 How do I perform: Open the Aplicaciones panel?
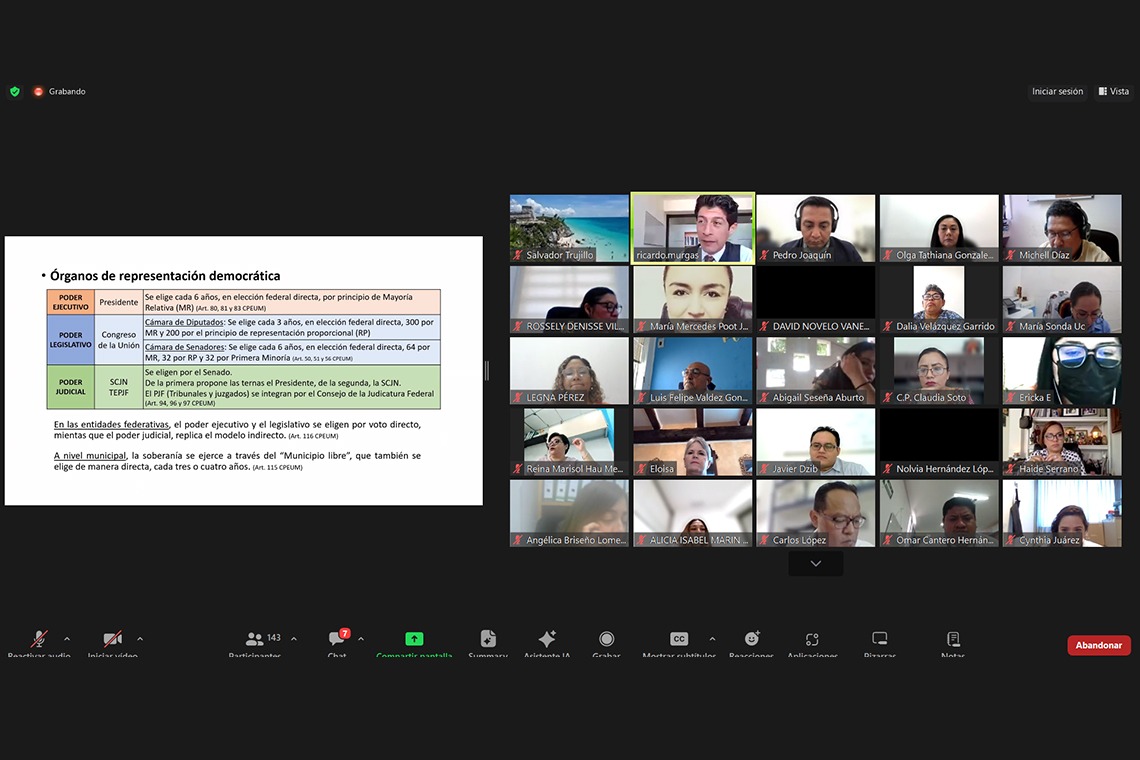pos(812,640)
